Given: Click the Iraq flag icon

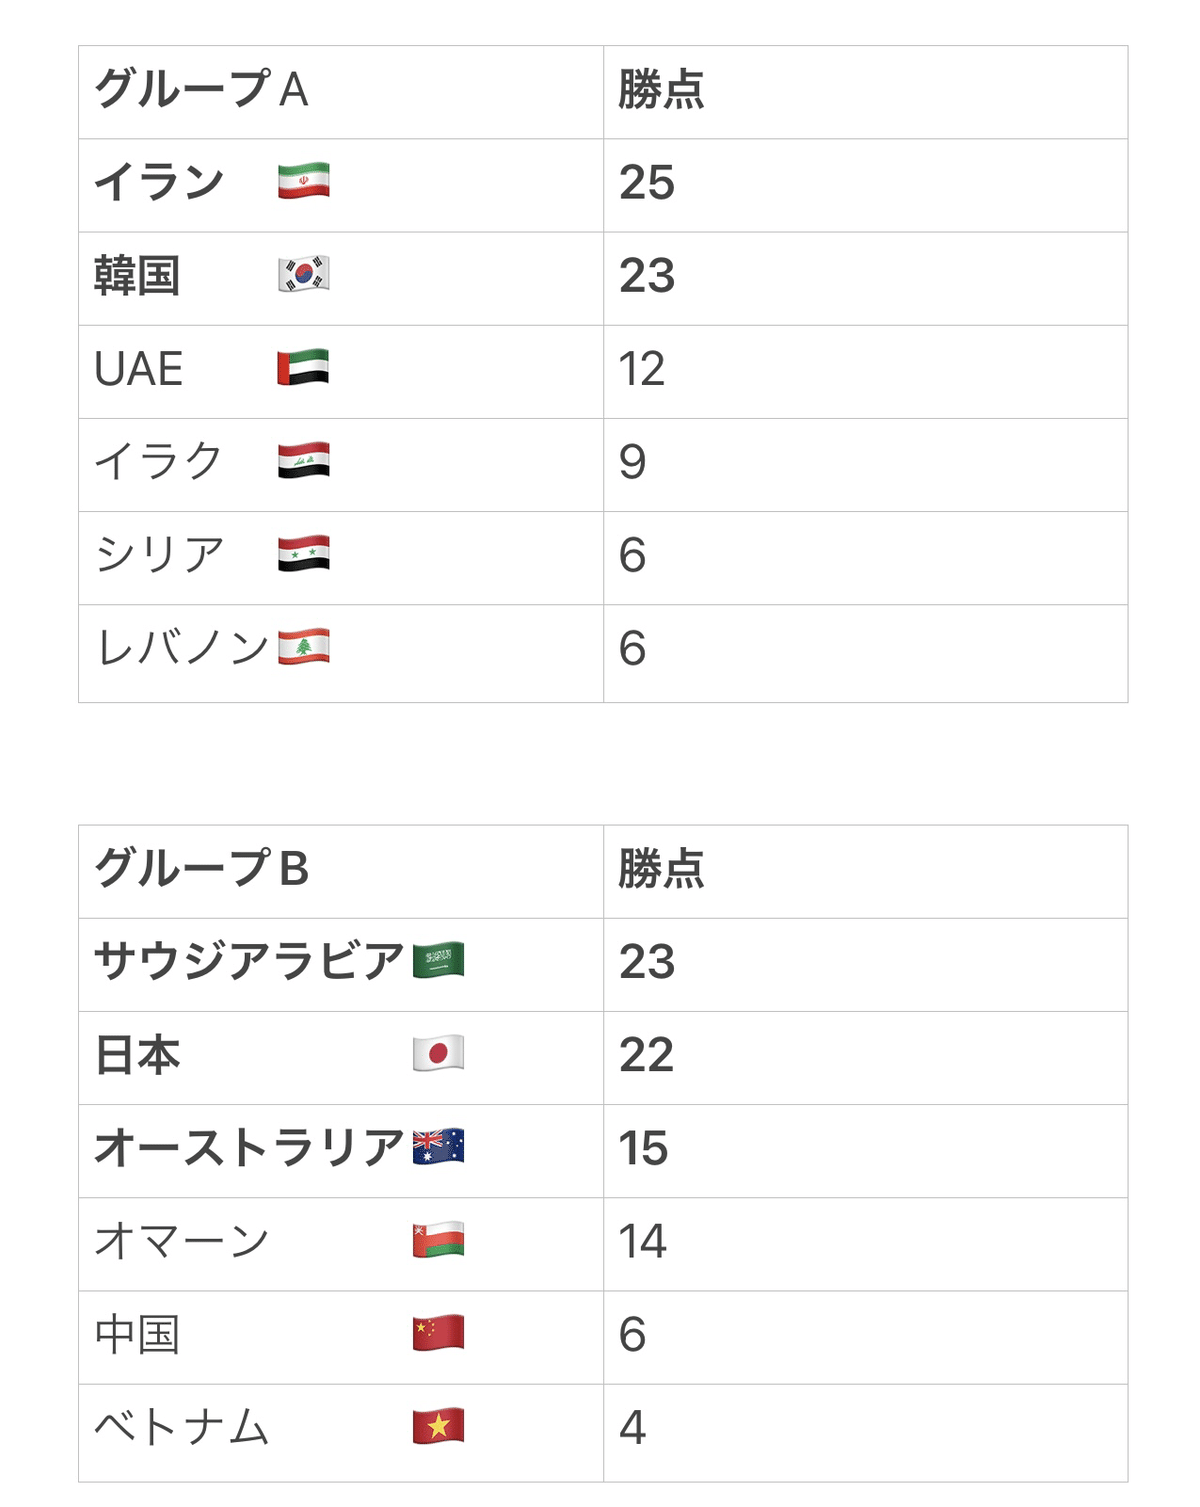Looking at the screenshot, I should pos(304,460).
